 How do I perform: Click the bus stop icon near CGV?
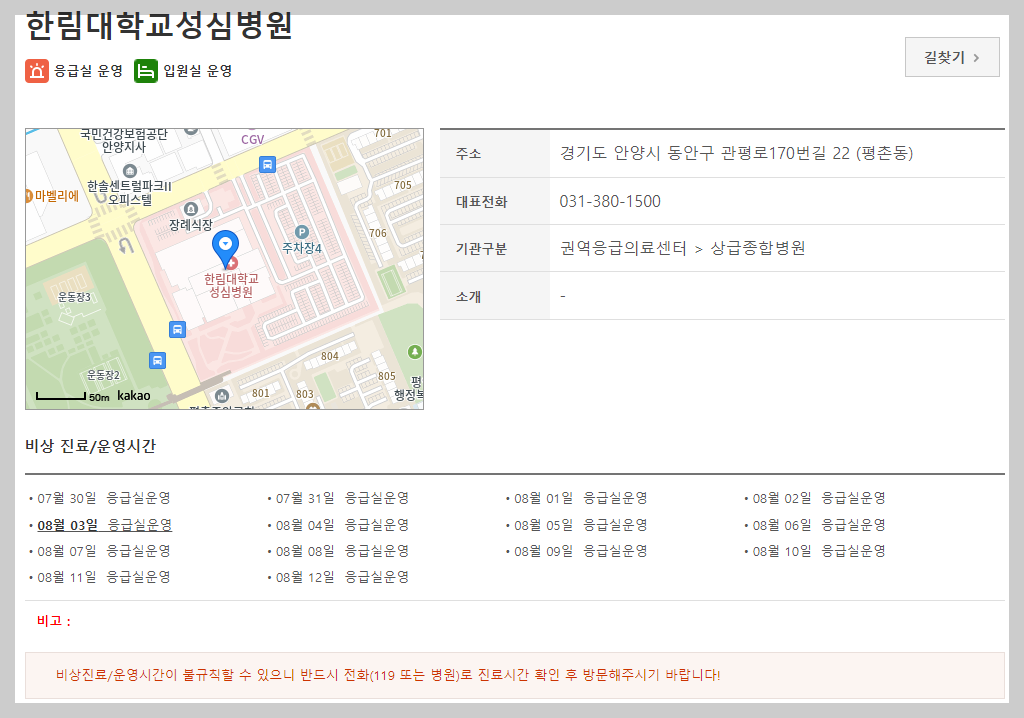click(x=267, y=164)
